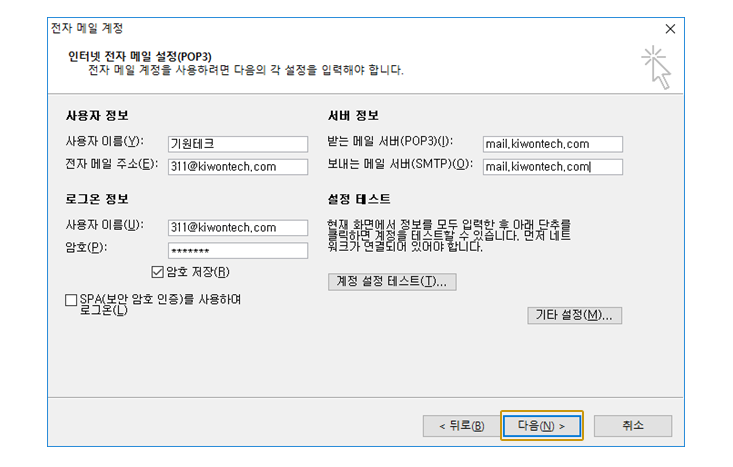Viewport: 733px width, 467px height.
Task: Proceed with the 다음 button
Action: pos(541,425)
